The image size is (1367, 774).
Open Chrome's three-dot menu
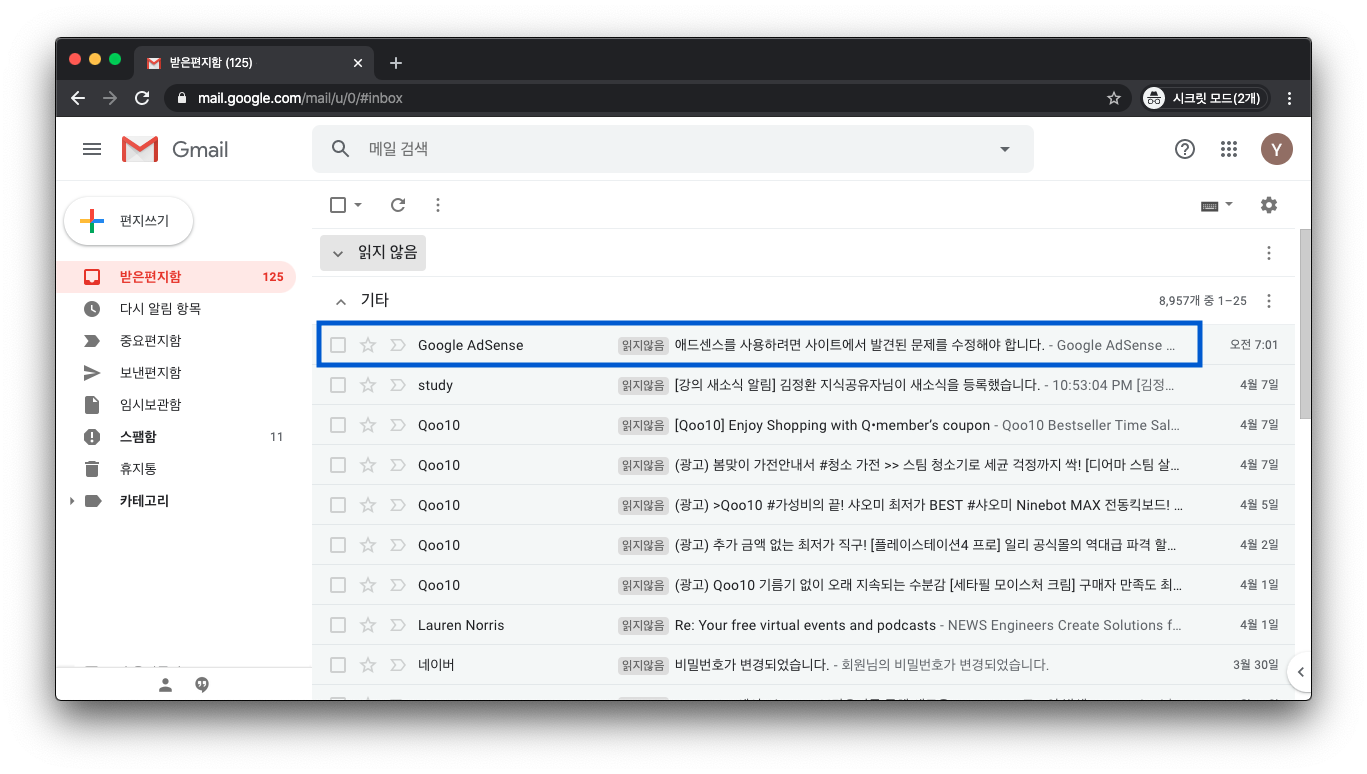(1289, 98)
